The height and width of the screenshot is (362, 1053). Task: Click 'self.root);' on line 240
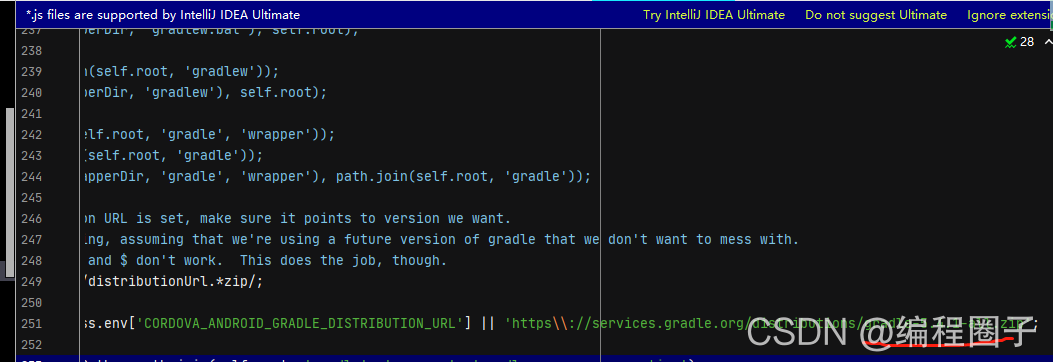click(283, 93)
